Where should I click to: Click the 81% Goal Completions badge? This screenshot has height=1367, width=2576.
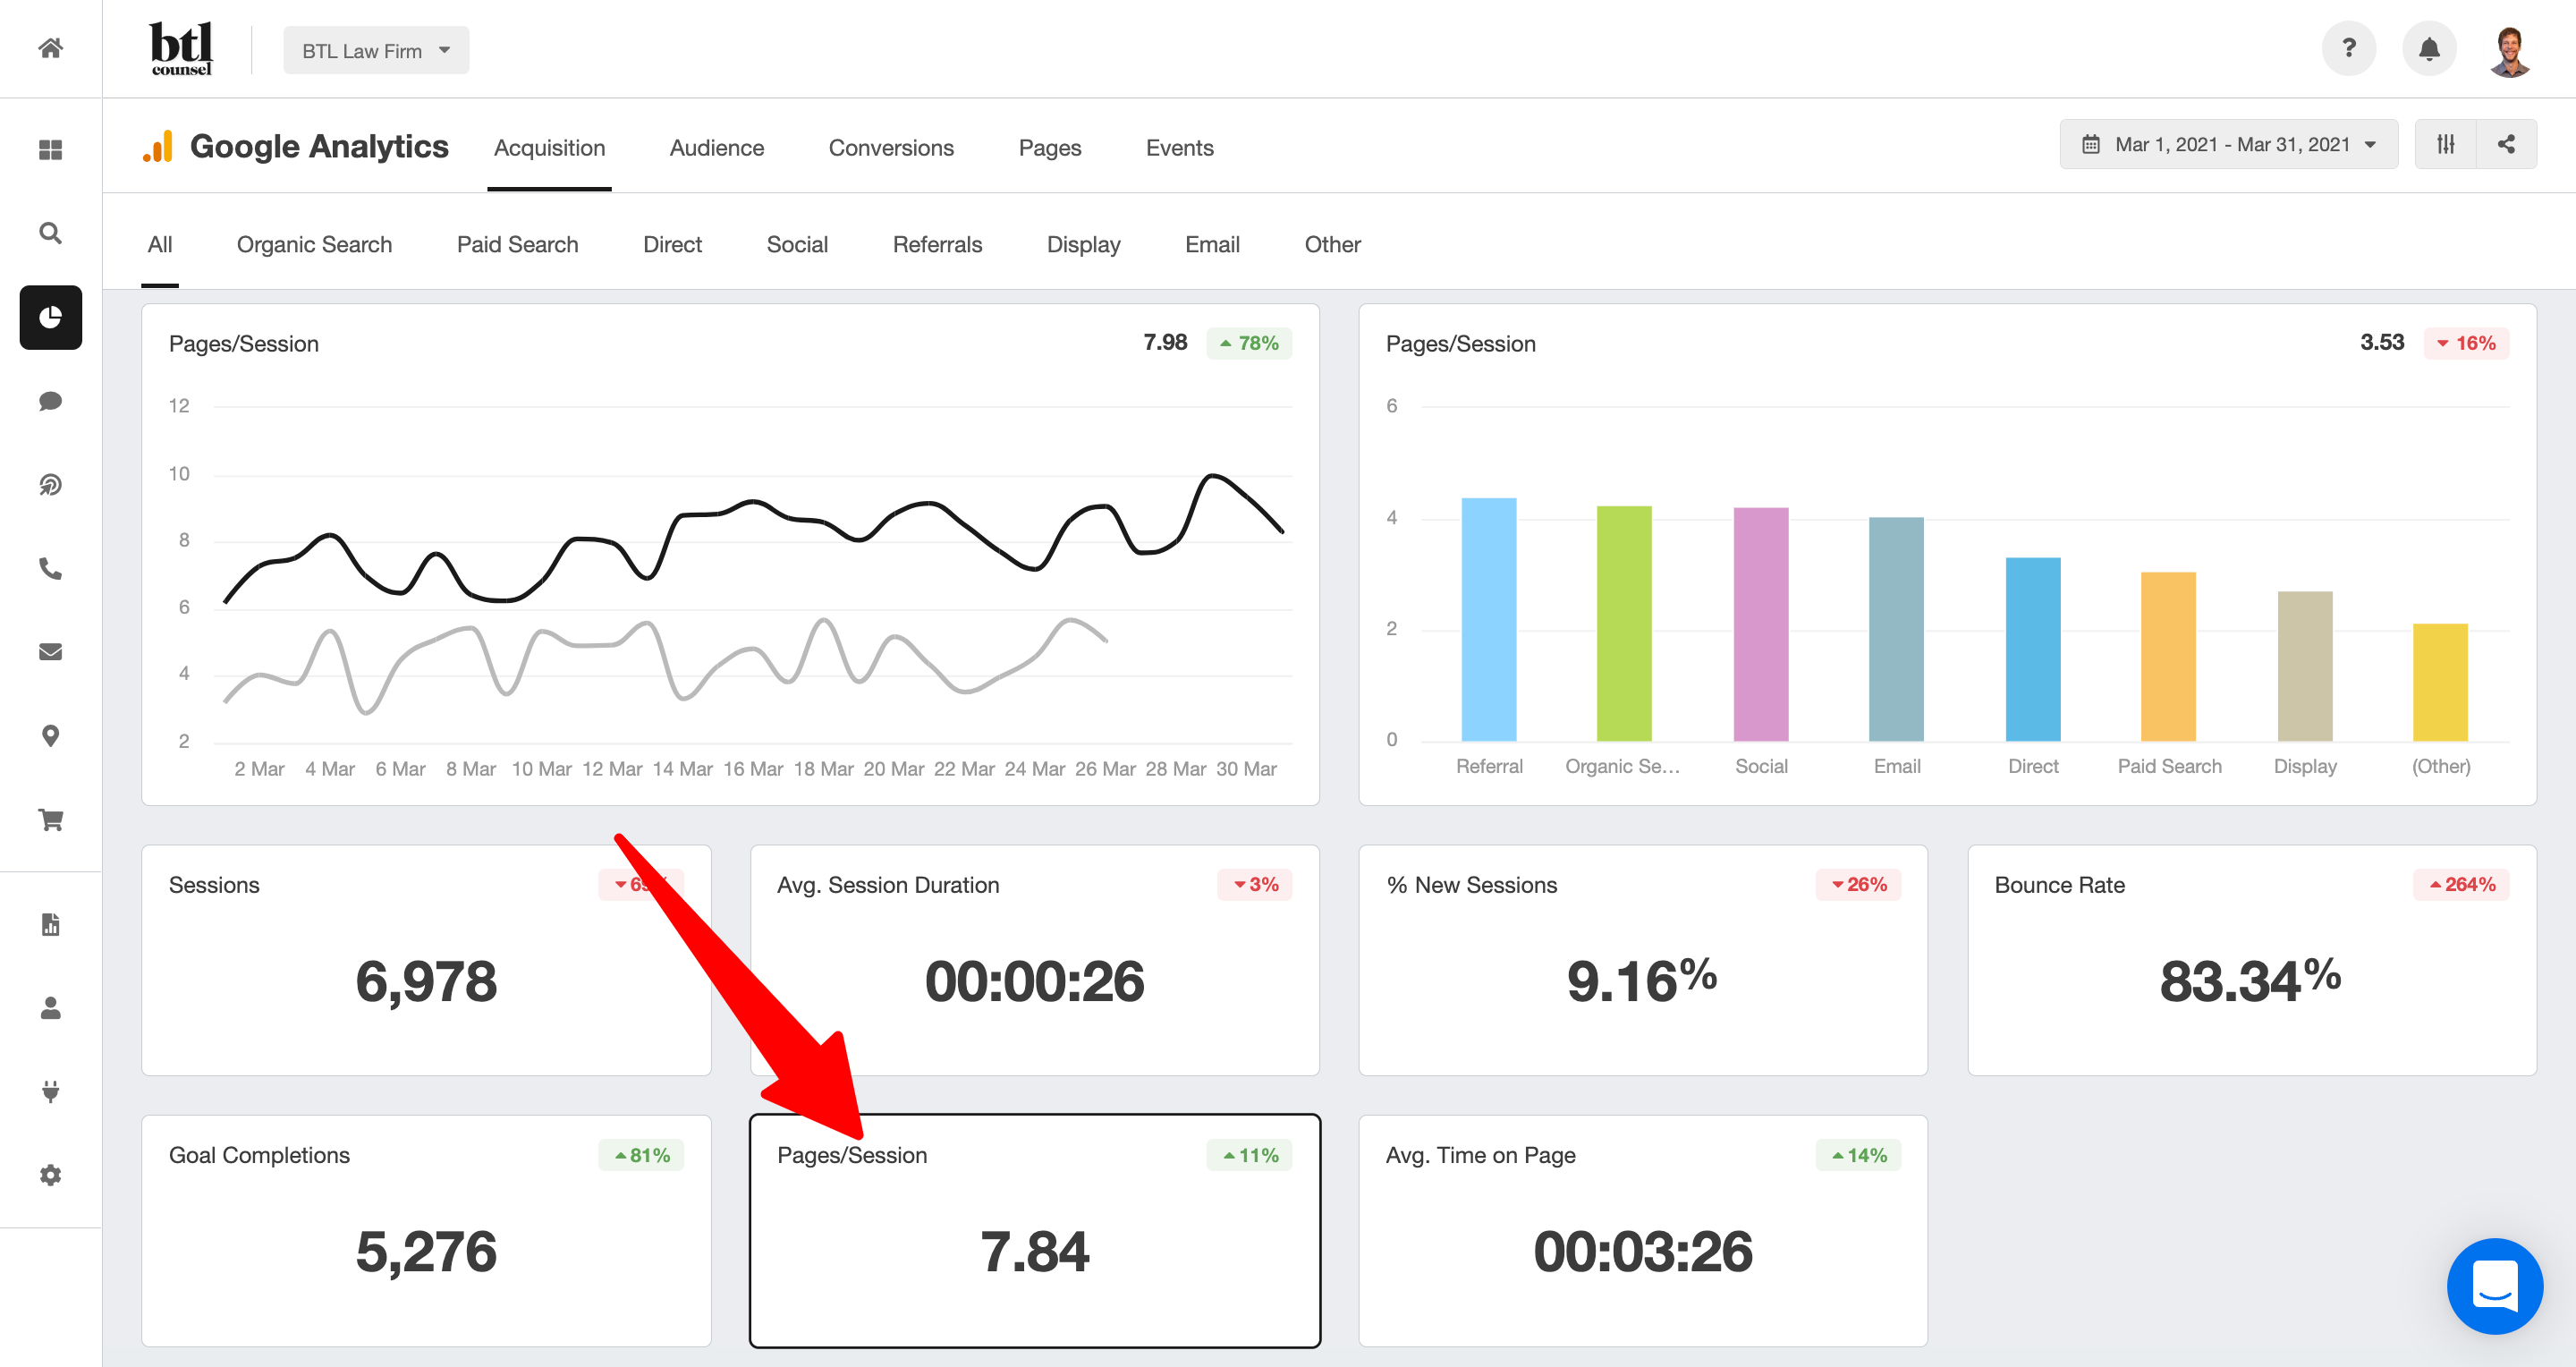pyautogui.click(x=641, y=1155)
